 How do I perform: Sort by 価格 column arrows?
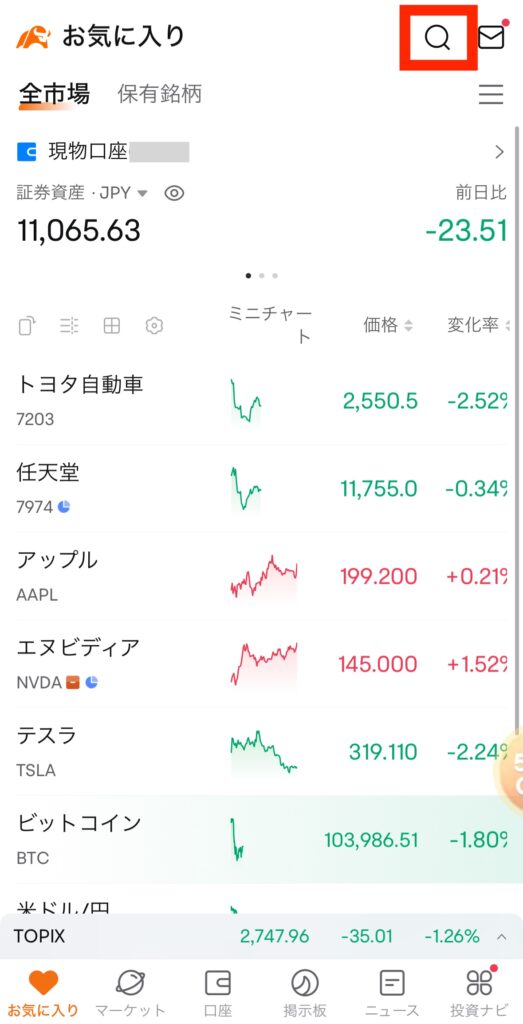409,325
